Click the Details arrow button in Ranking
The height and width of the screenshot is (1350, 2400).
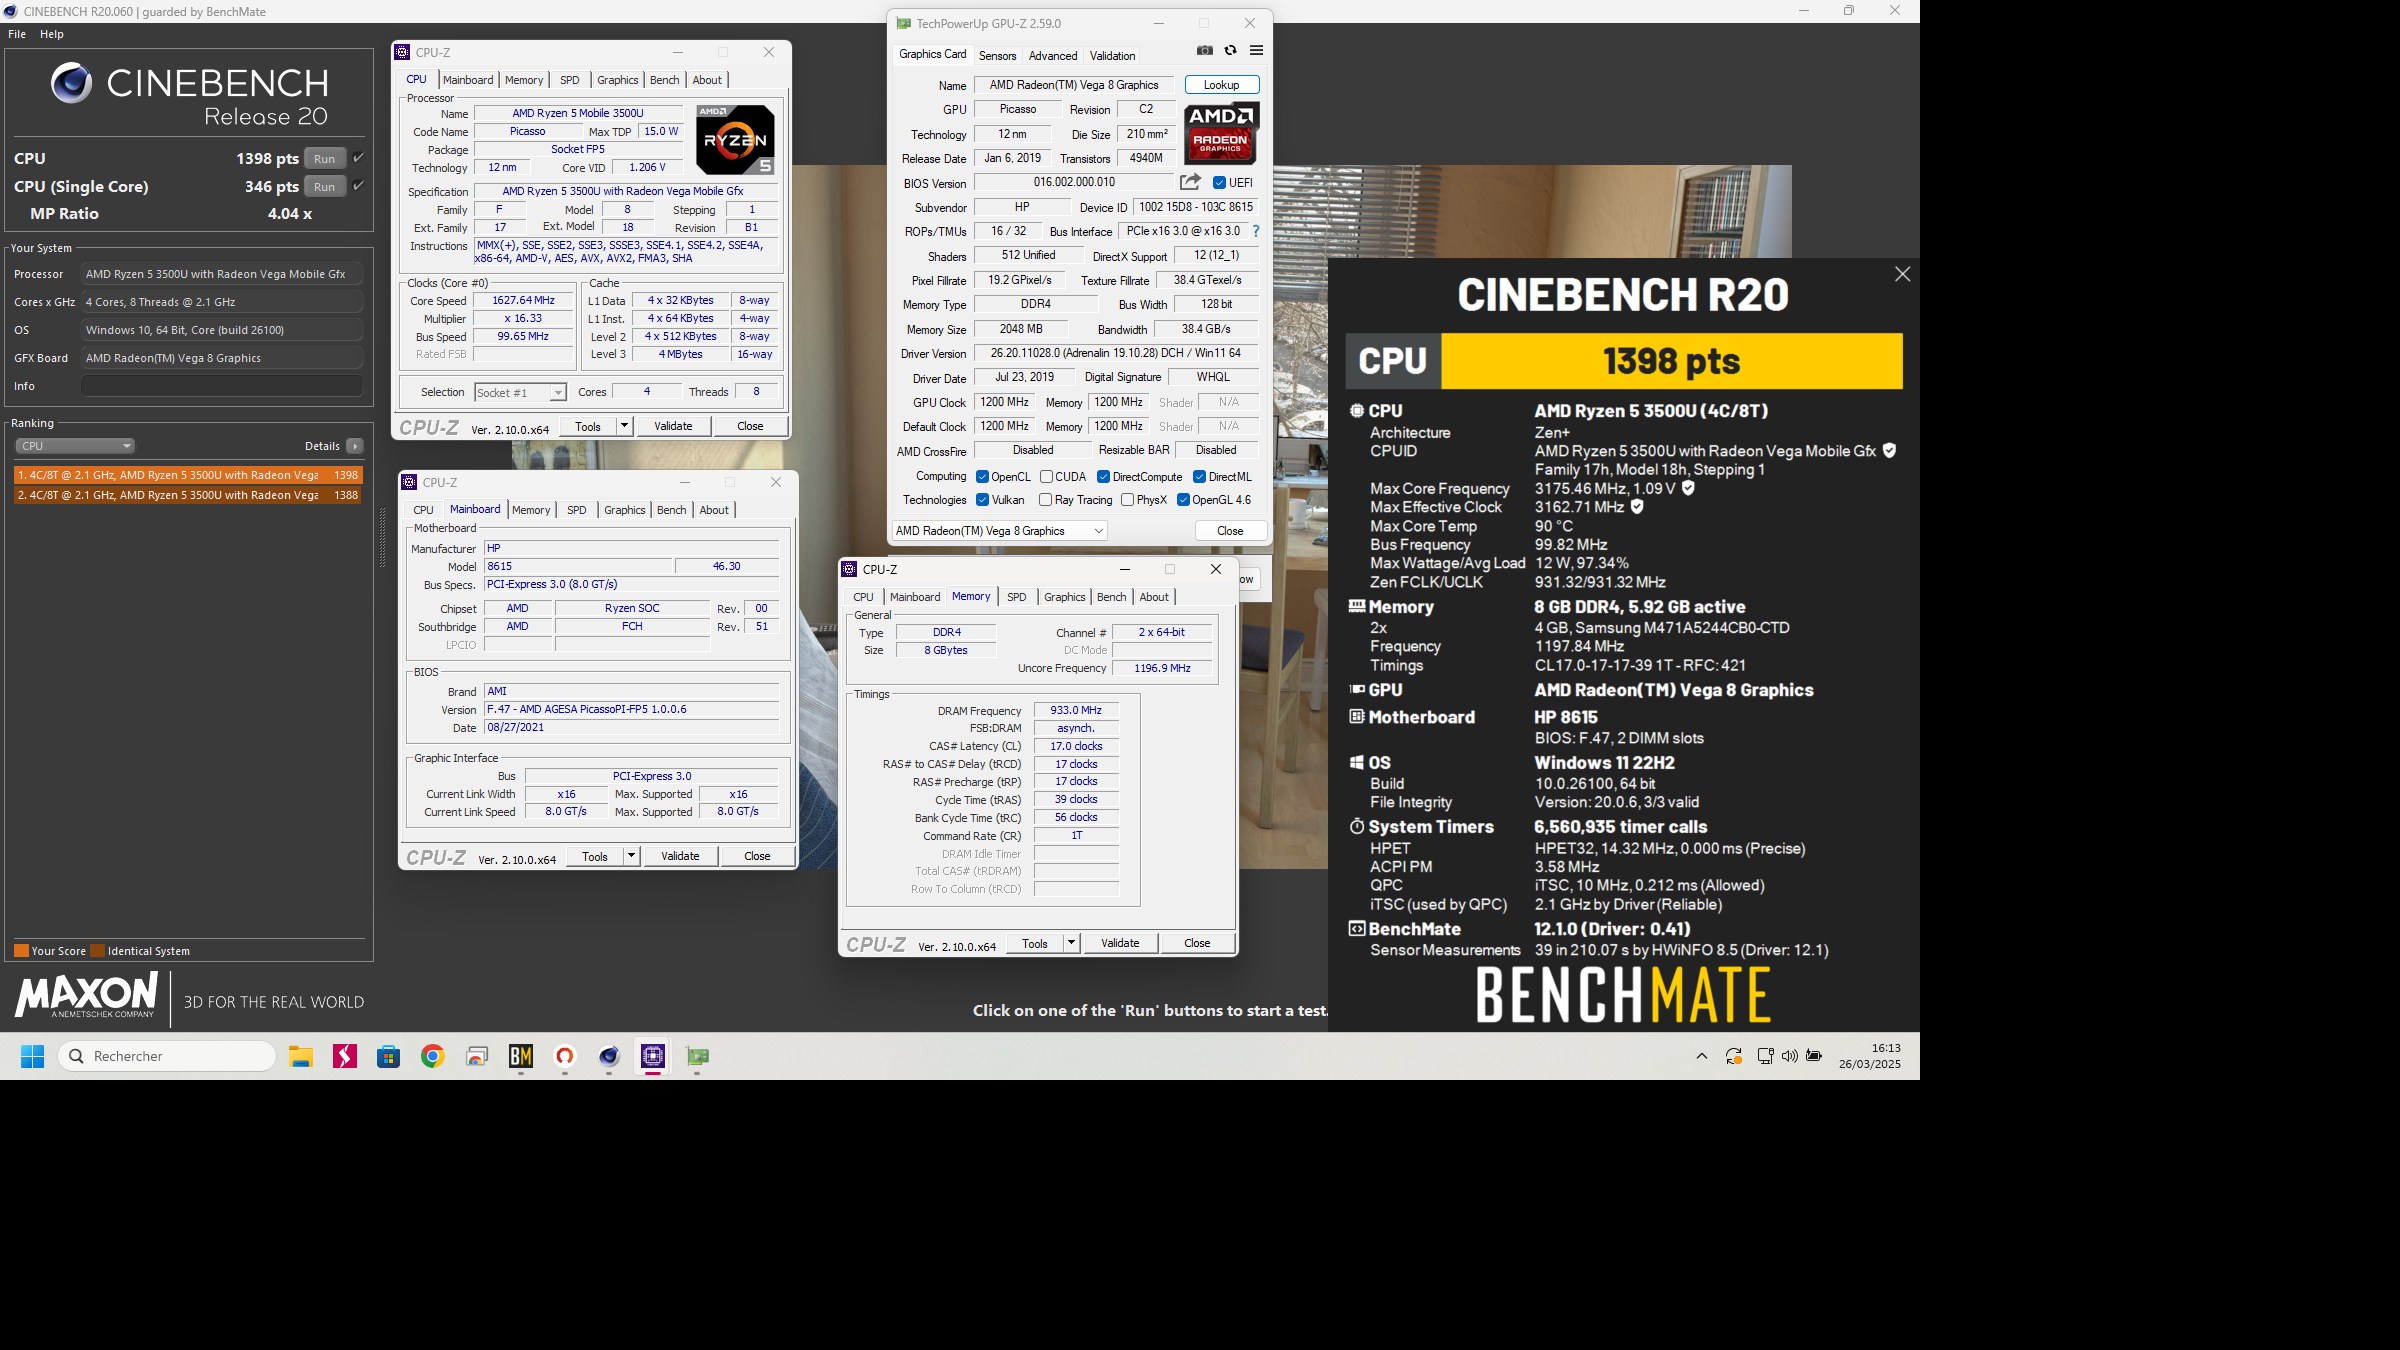coord(355,446)
